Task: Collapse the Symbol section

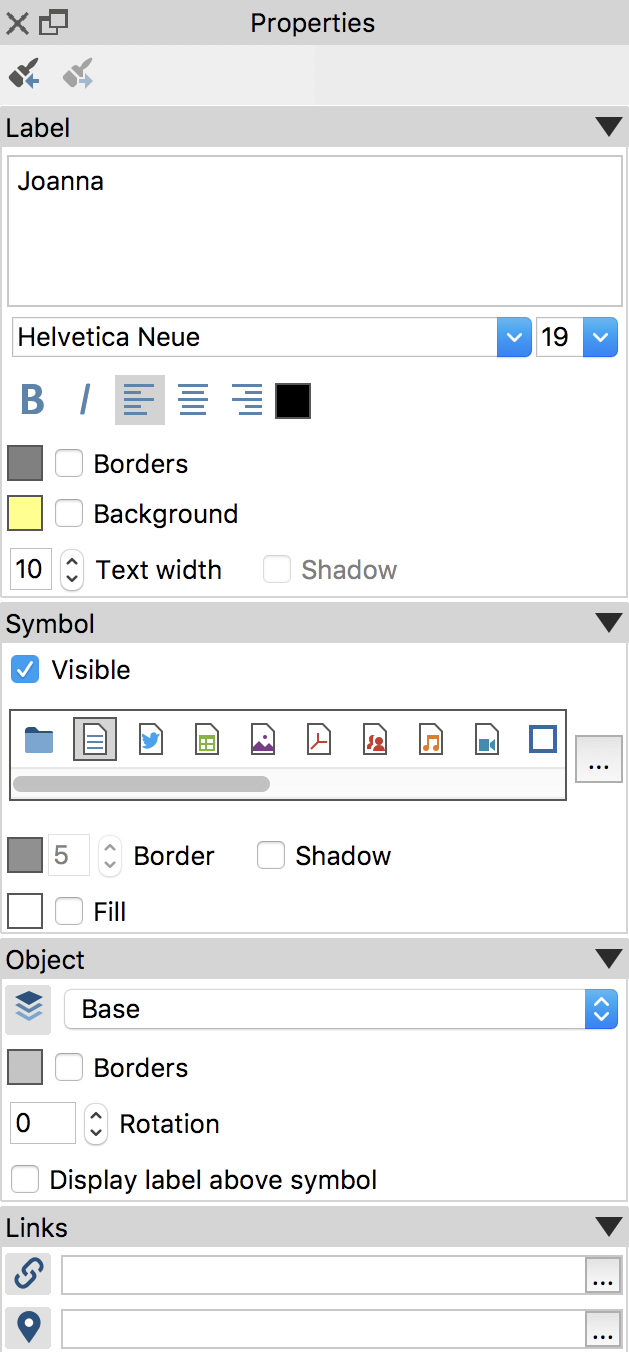Action: coord(608,623)
